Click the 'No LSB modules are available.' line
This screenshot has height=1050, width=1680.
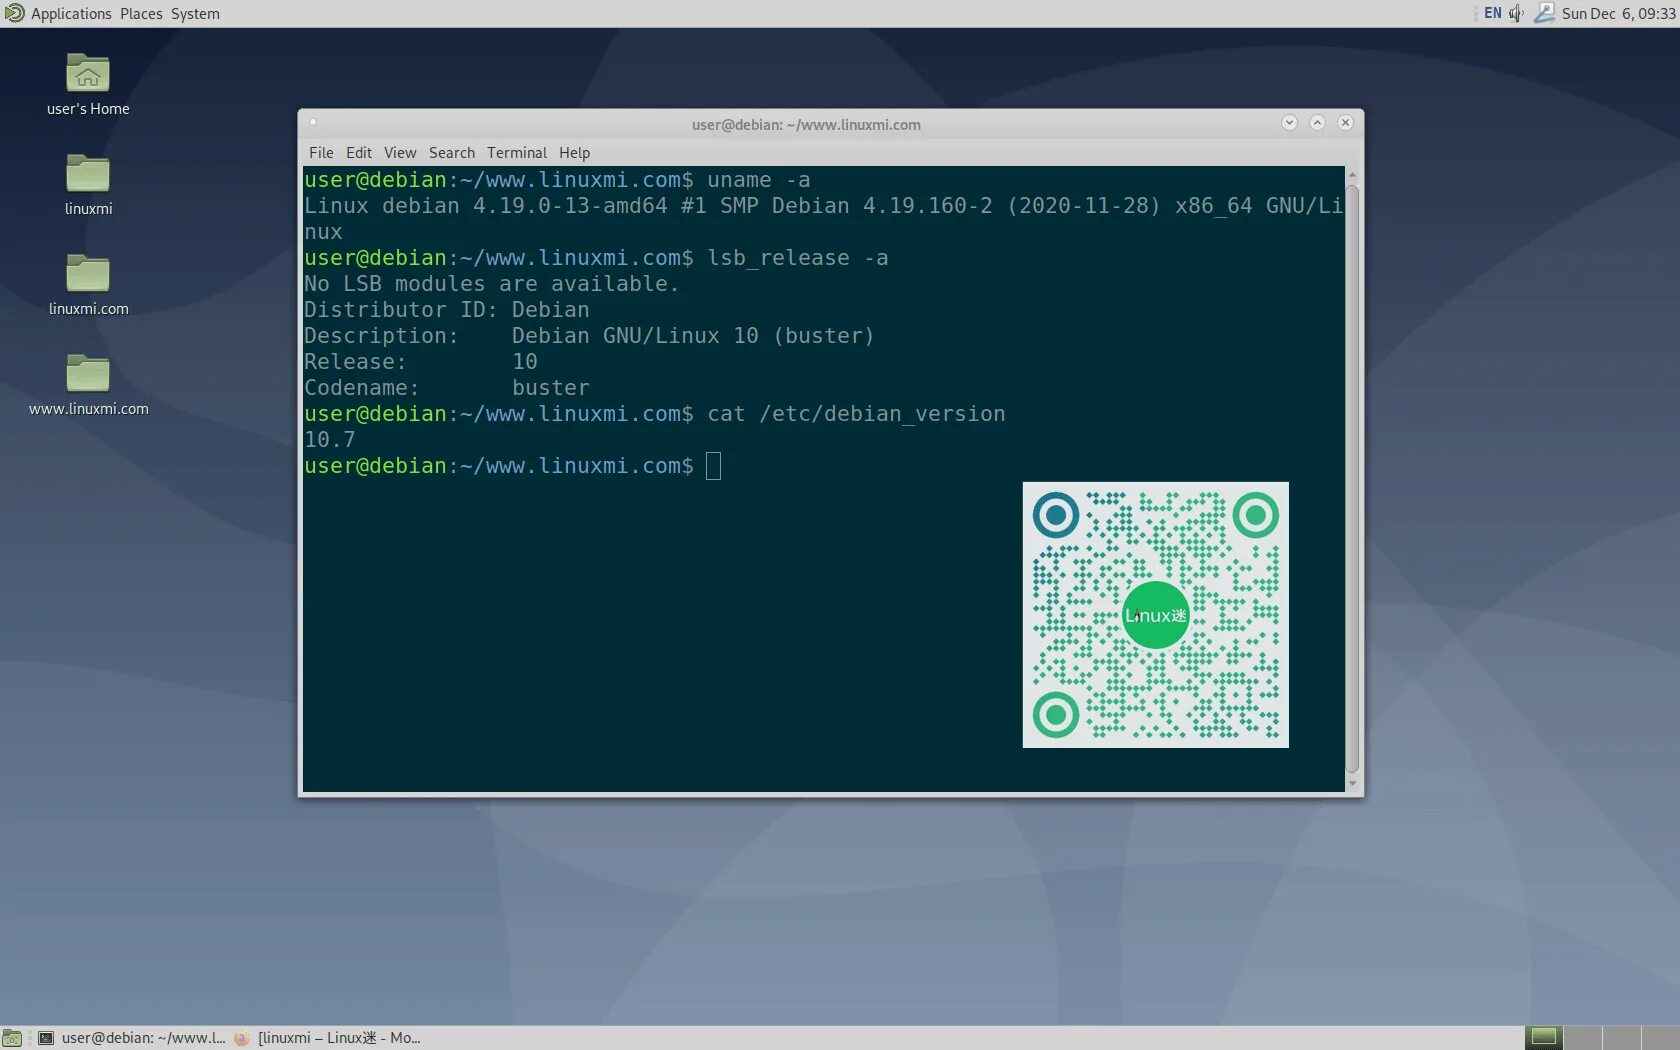[x=491, y=284]
